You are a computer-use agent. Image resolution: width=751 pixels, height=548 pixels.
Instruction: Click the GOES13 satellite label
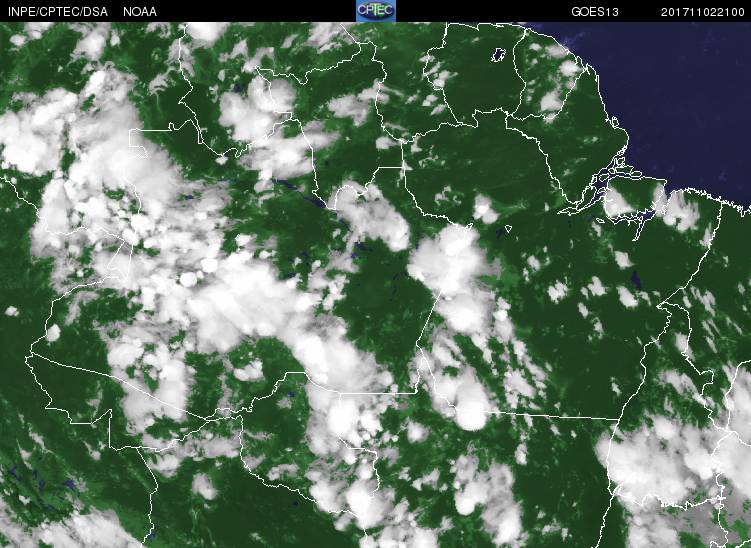point(595,12)
